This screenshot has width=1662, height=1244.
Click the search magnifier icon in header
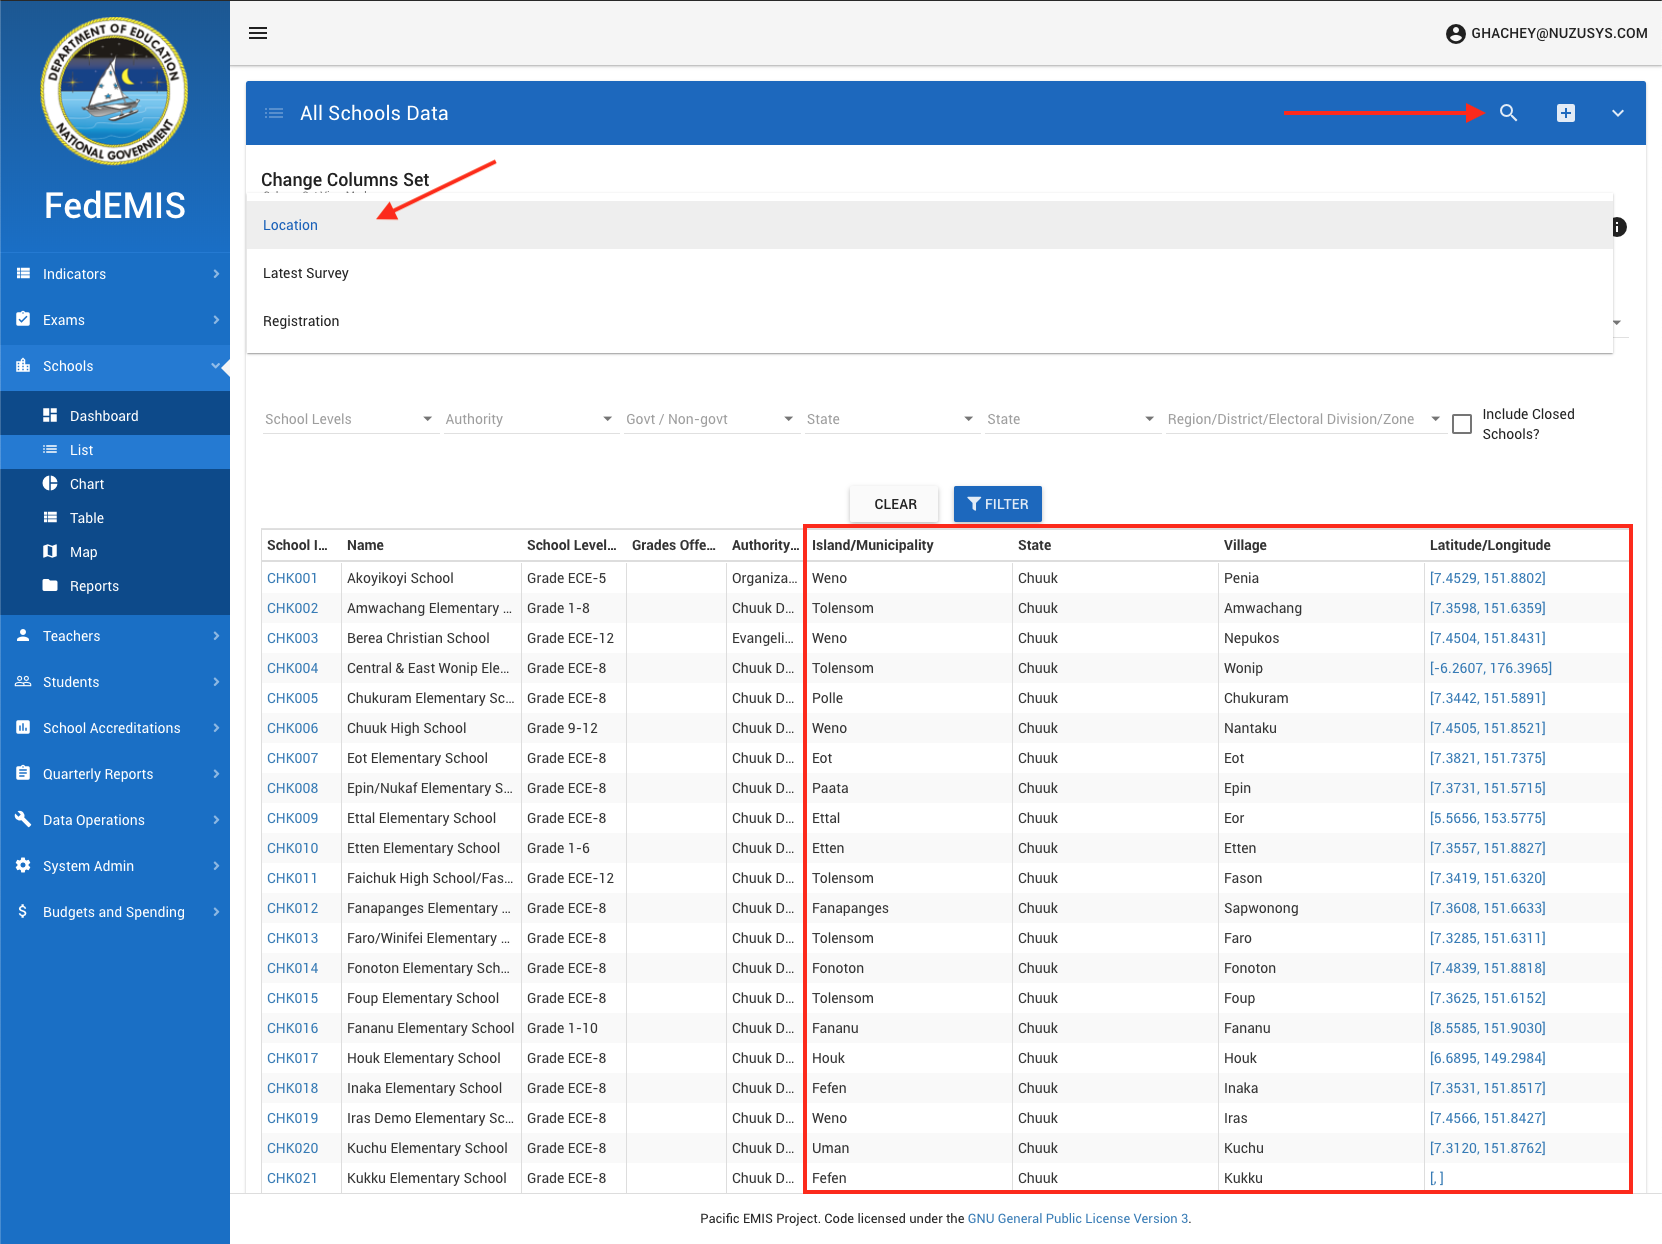1508,113
